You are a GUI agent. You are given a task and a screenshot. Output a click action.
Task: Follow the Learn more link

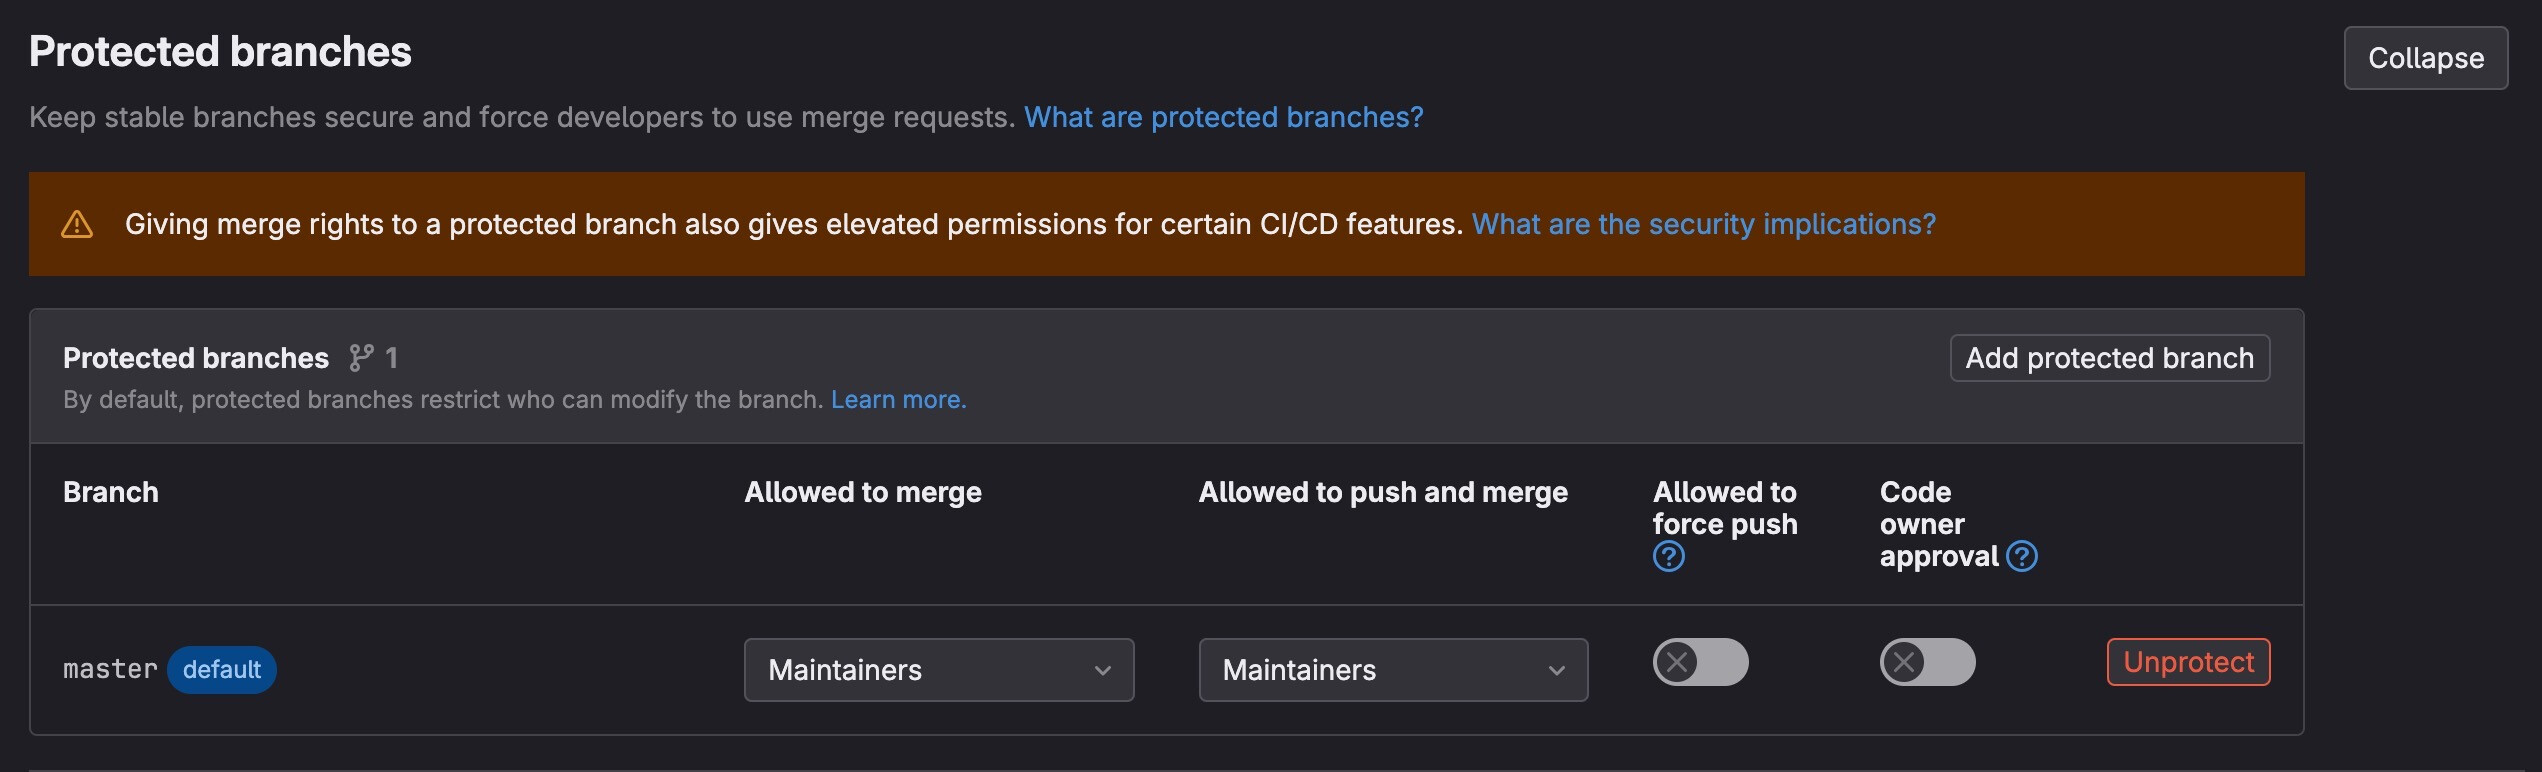(x=898, y=400)
